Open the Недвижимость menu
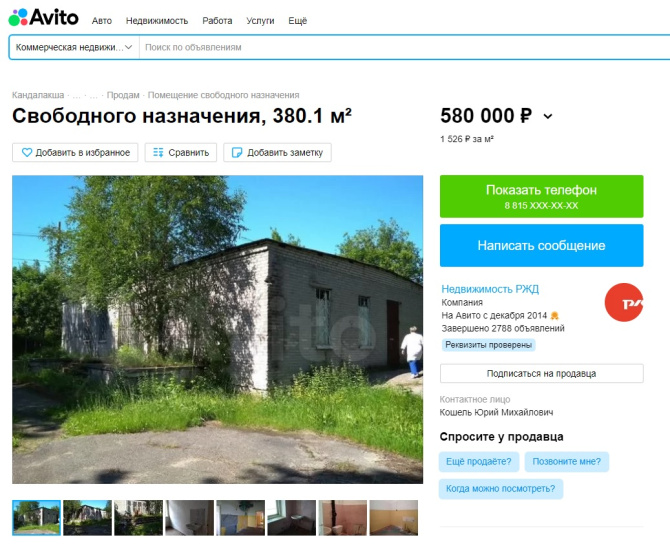This screenshot has width=670, height=544. pyautogui.click(x=157, y=21)
